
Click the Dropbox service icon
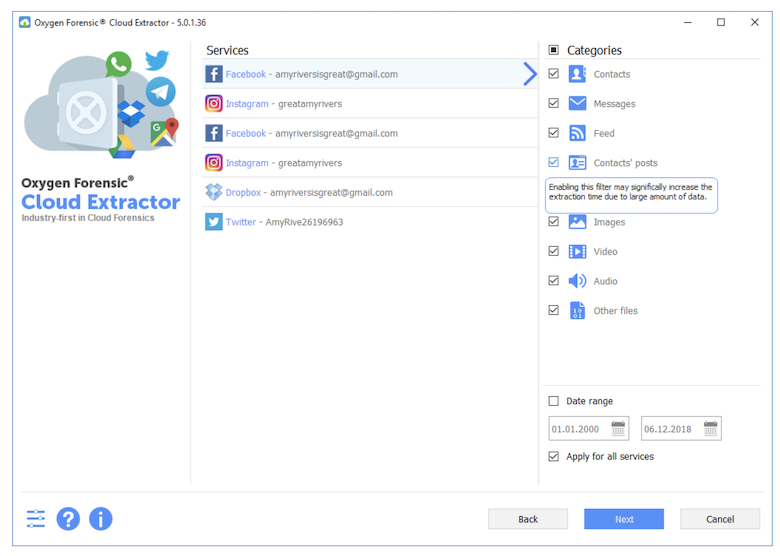click(x=214, y=192)
